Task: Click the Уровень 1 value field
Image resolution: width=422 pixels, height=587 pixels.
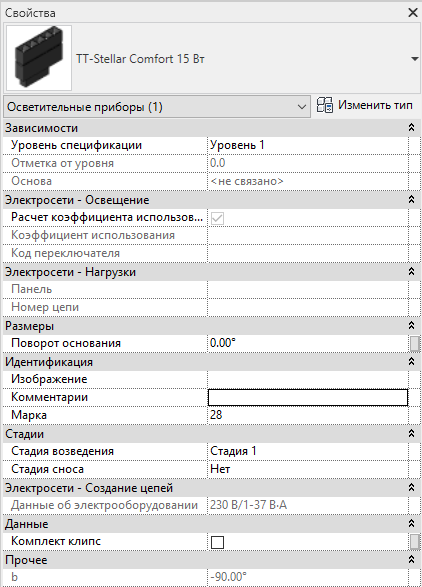Action: pyautogui.click(x=308, y=145)
